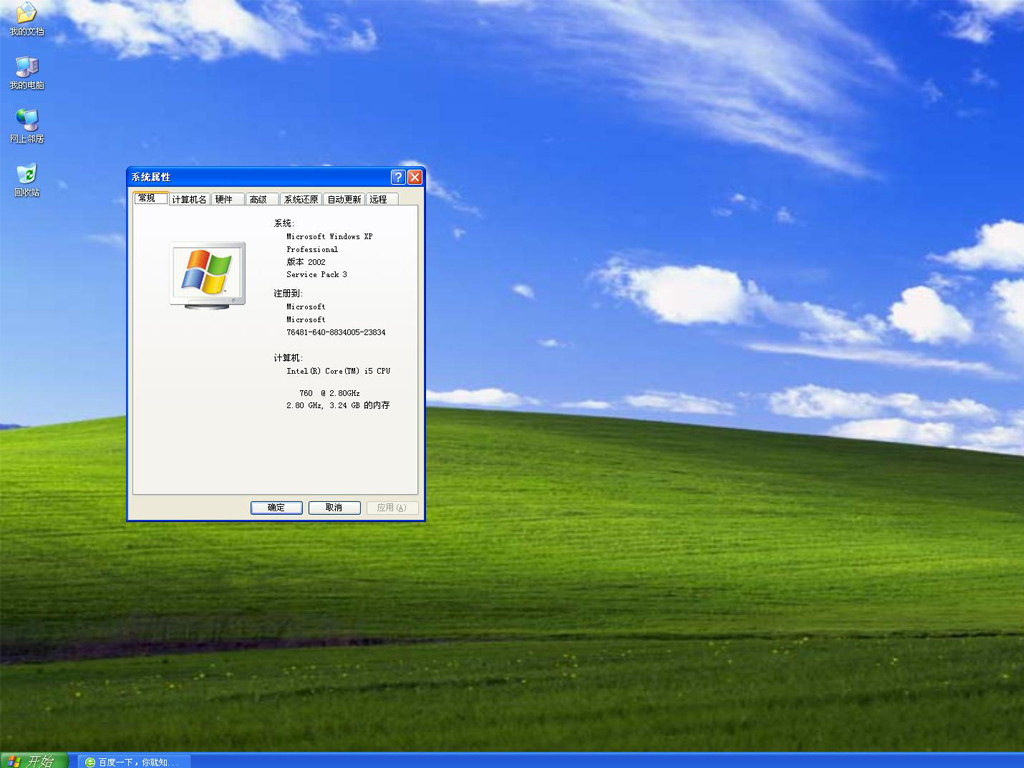Image resolution: width=1024 pixels, height=768 pixels.
Task: Click the 应用(A) button
Action: point(392,508)
